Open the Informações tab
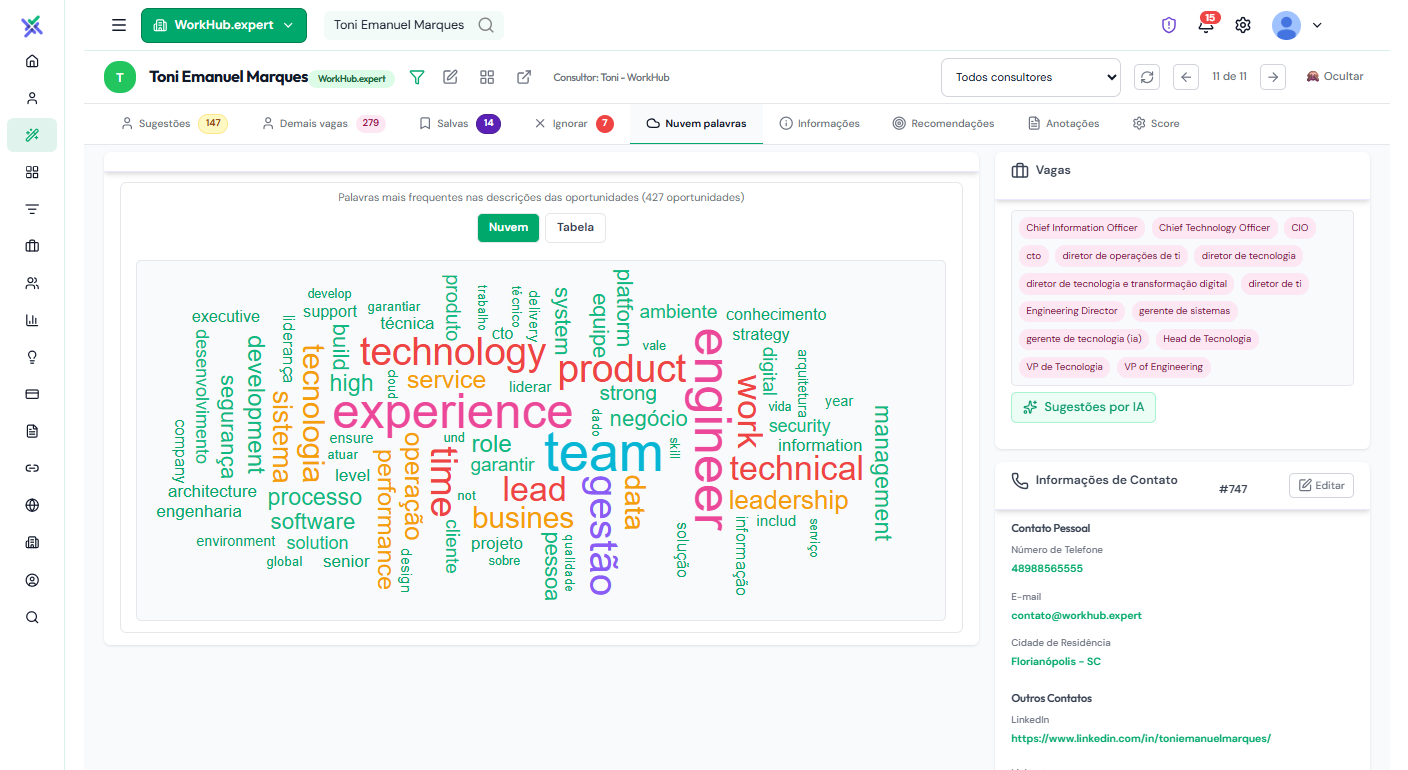This screenshot has width=1408, height=770. 819,124
